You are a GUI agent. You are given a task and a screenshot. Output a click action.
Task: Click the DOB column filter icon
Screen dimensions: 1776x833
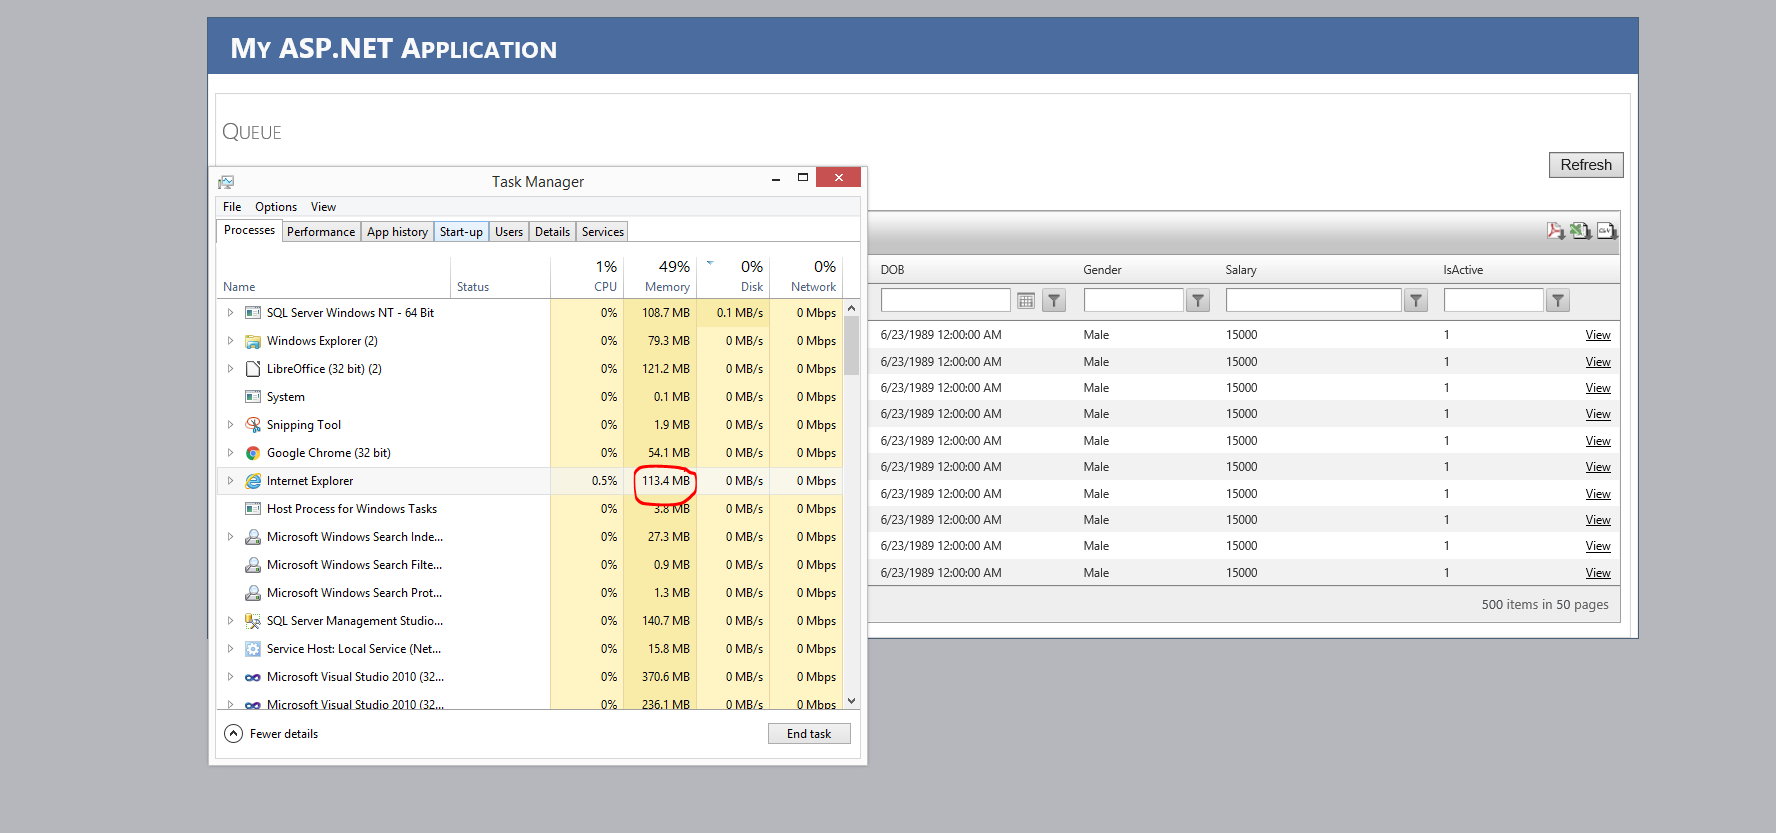point(1054,300)
